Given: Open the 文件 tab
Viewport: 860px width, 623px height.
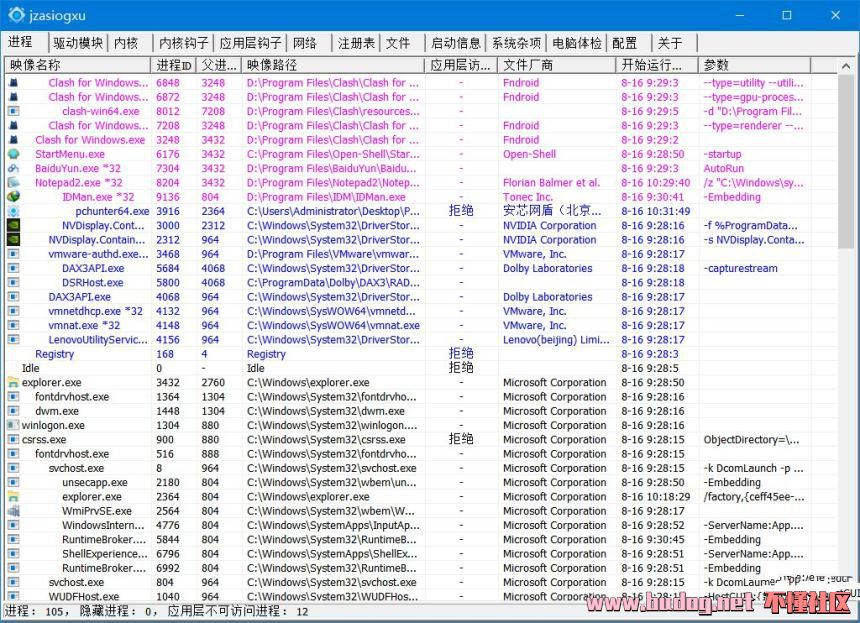Looking at the screenshot, I should tap(398, 43).
